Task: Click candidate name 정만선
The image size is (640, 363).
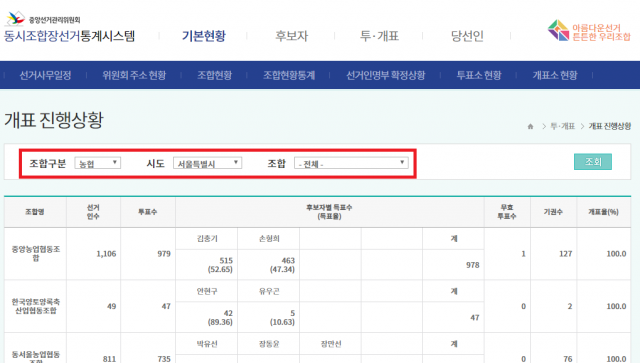Action: (x=331, y=344)
